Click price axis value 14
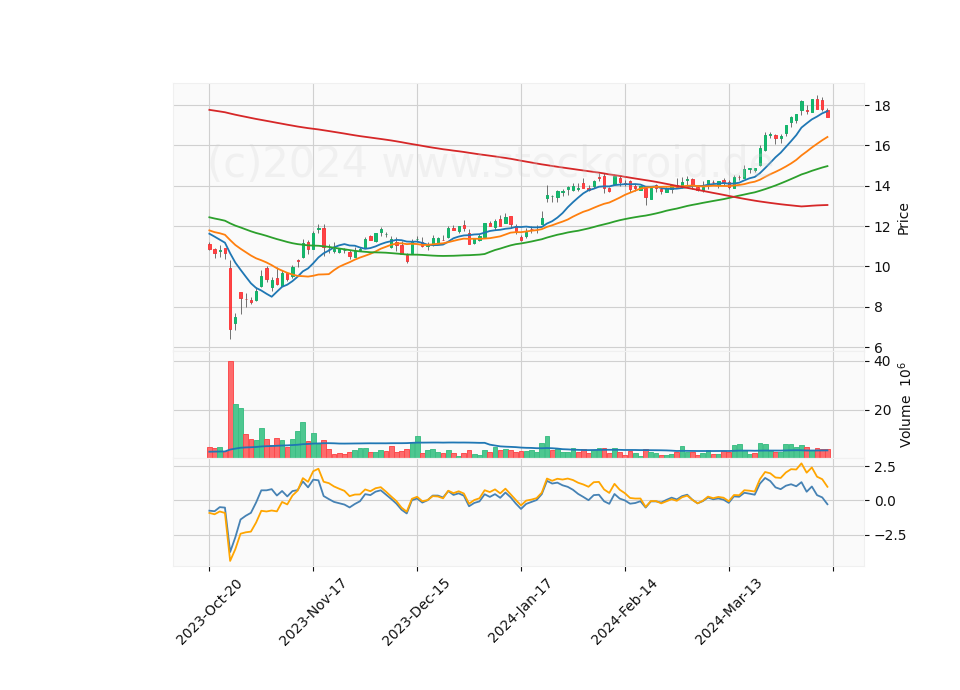Viewport: 960px width, 690px height. tap(882, 187)
